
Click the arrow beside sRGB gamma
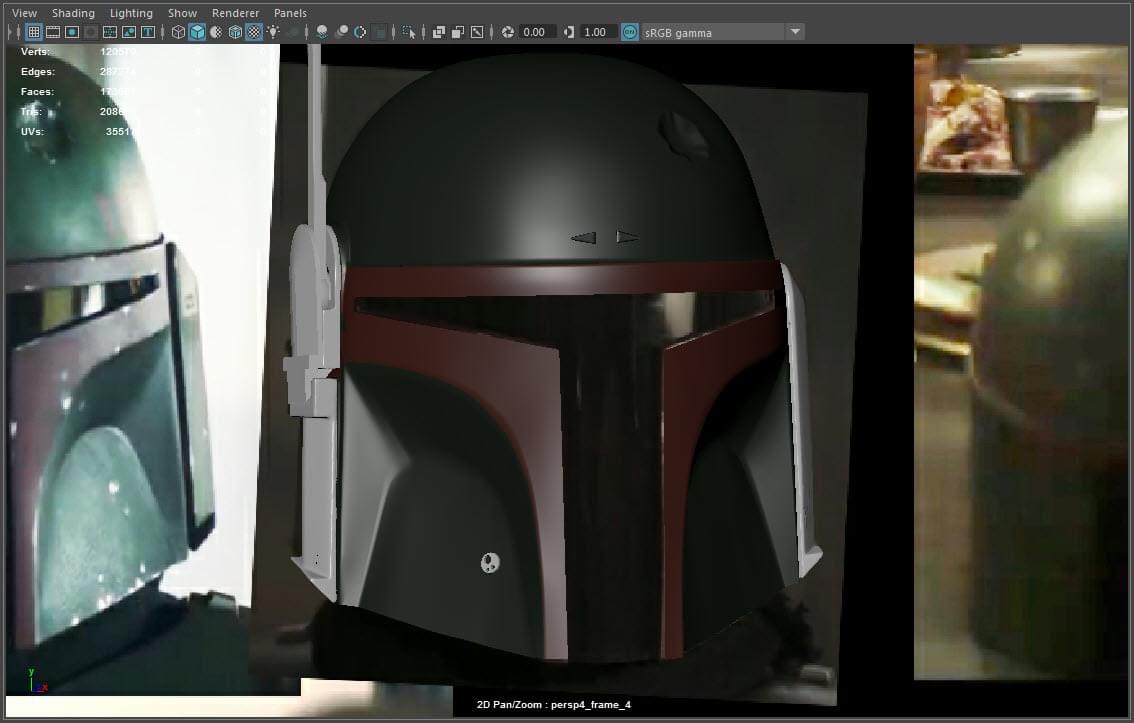point(796,32)
